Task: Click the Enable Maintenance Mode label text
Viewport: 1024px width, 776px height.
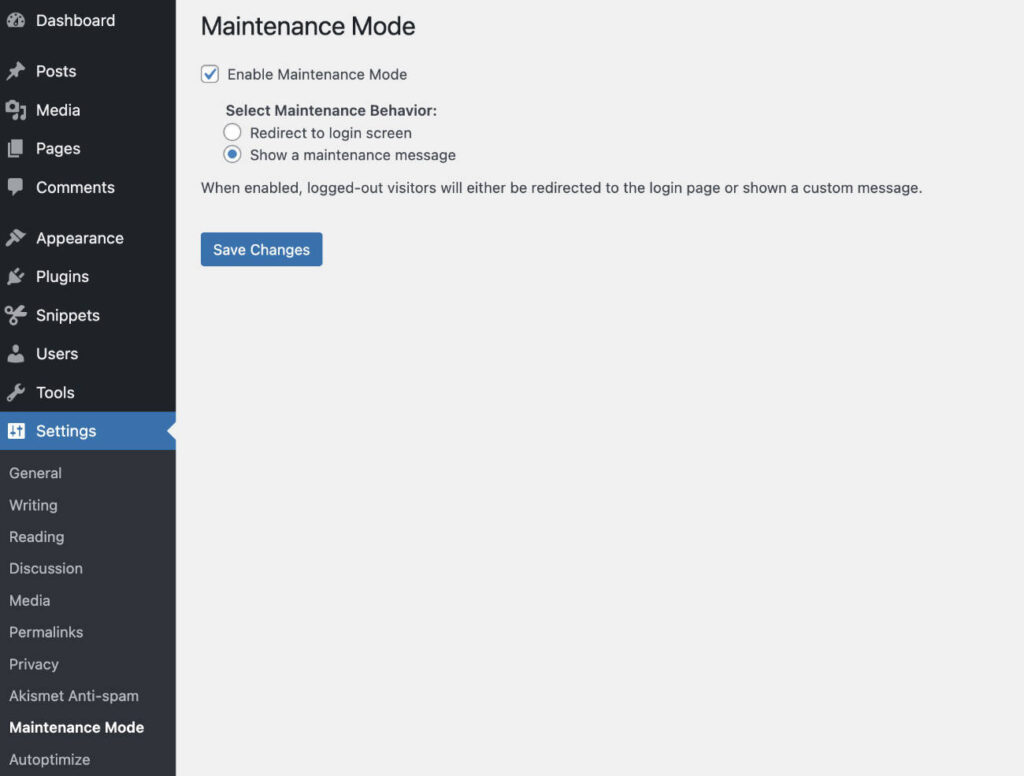Action: pyautogui.click(x=317, y=74)
